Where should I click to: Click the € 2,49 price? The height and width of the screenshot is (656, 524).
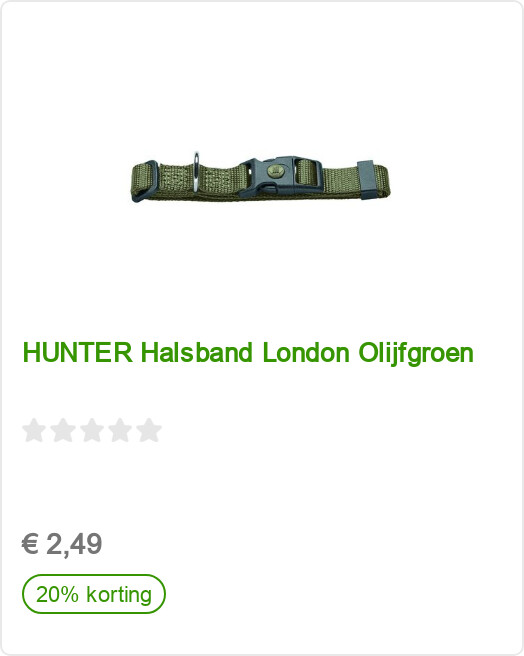pos(62,544)
